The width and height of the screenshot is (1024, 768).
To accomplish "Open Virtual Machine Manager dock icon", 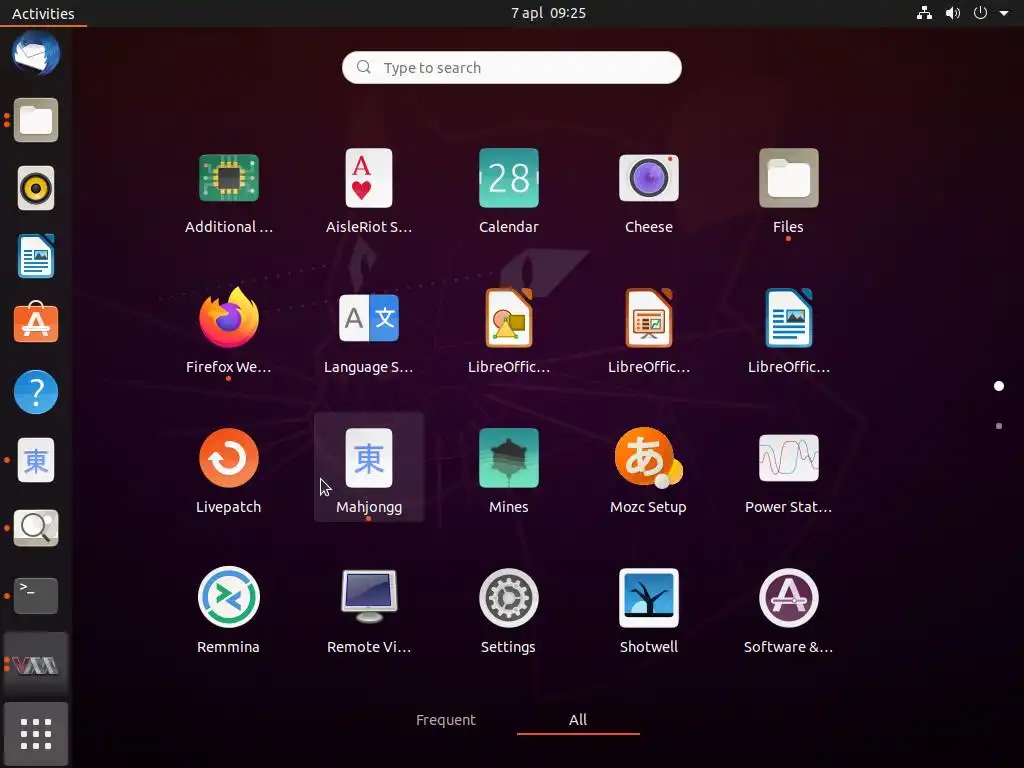I will (x=36, y=665).
